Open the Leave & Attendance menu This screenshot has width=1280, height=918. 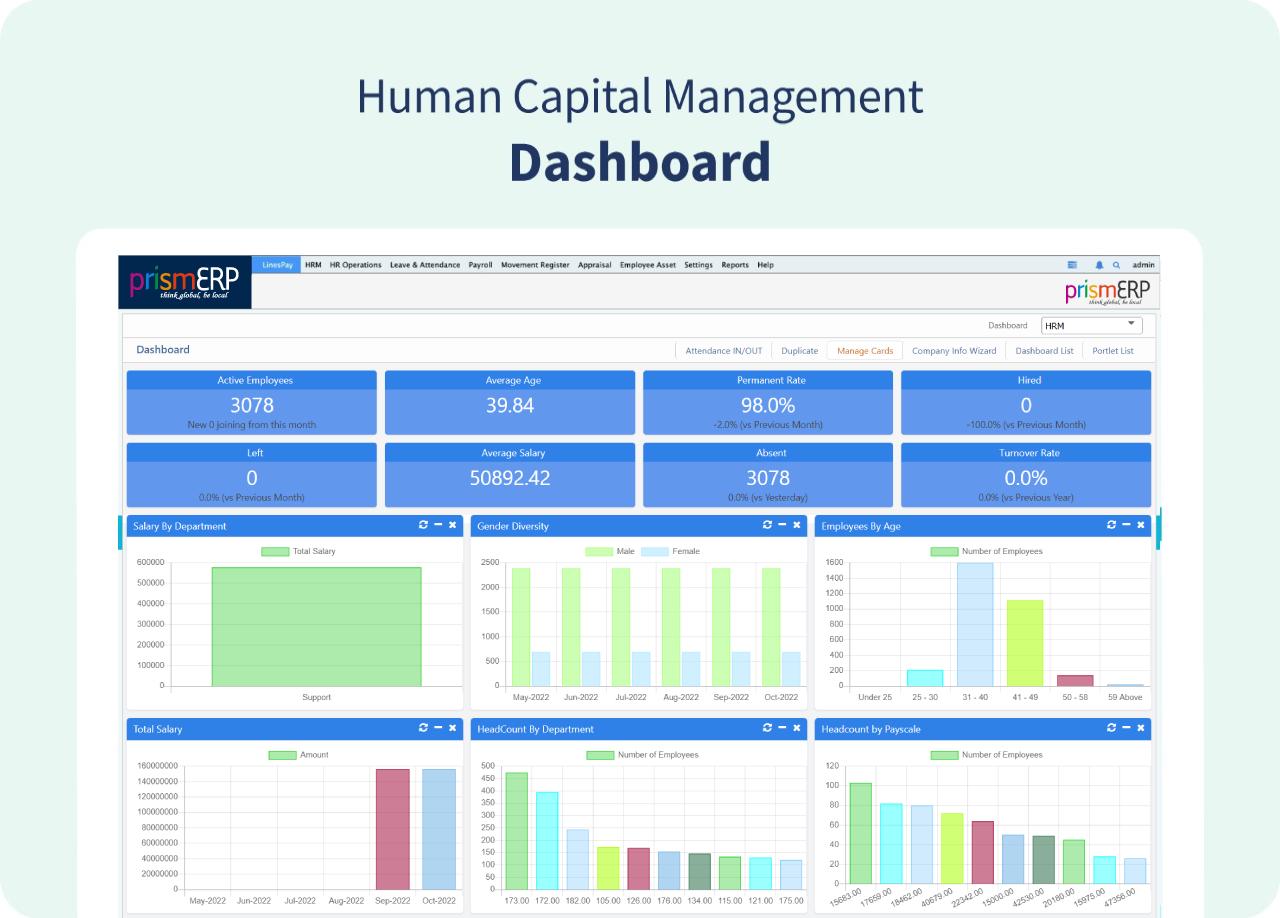(425, 265)
